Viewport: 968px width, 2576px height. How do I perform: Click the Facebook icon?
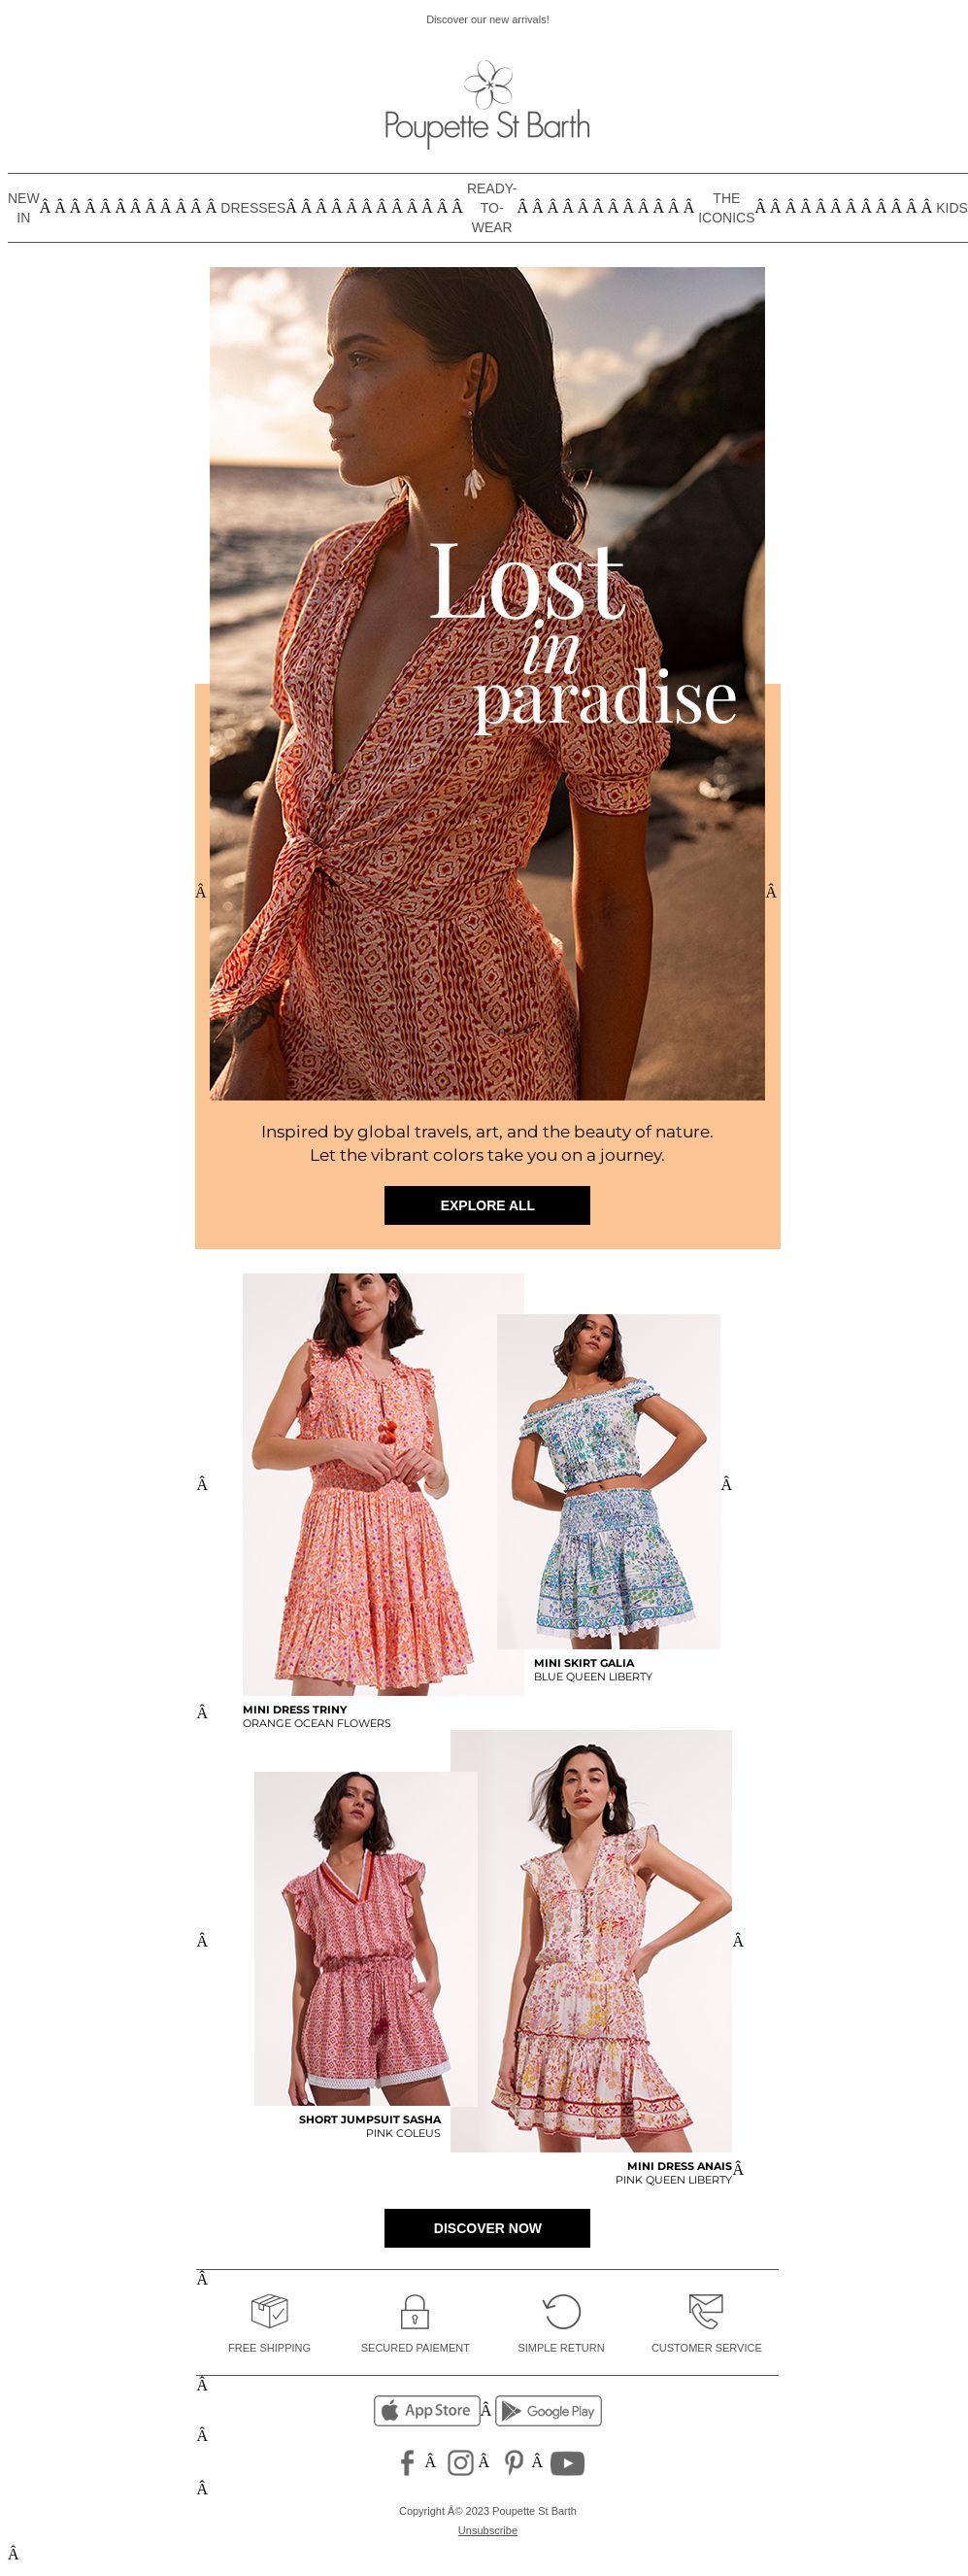coord(407,2462)
